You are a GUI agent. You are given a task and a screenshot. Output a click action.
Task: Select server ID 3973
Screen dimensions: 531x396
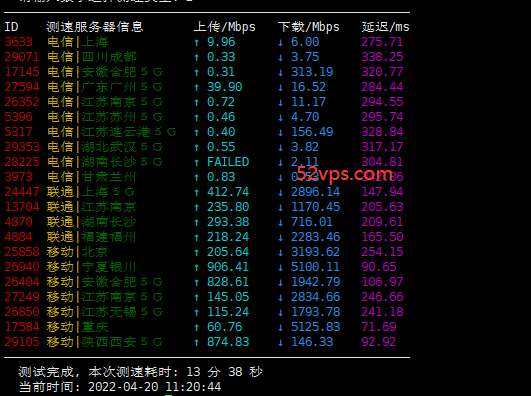coord(19,177)
